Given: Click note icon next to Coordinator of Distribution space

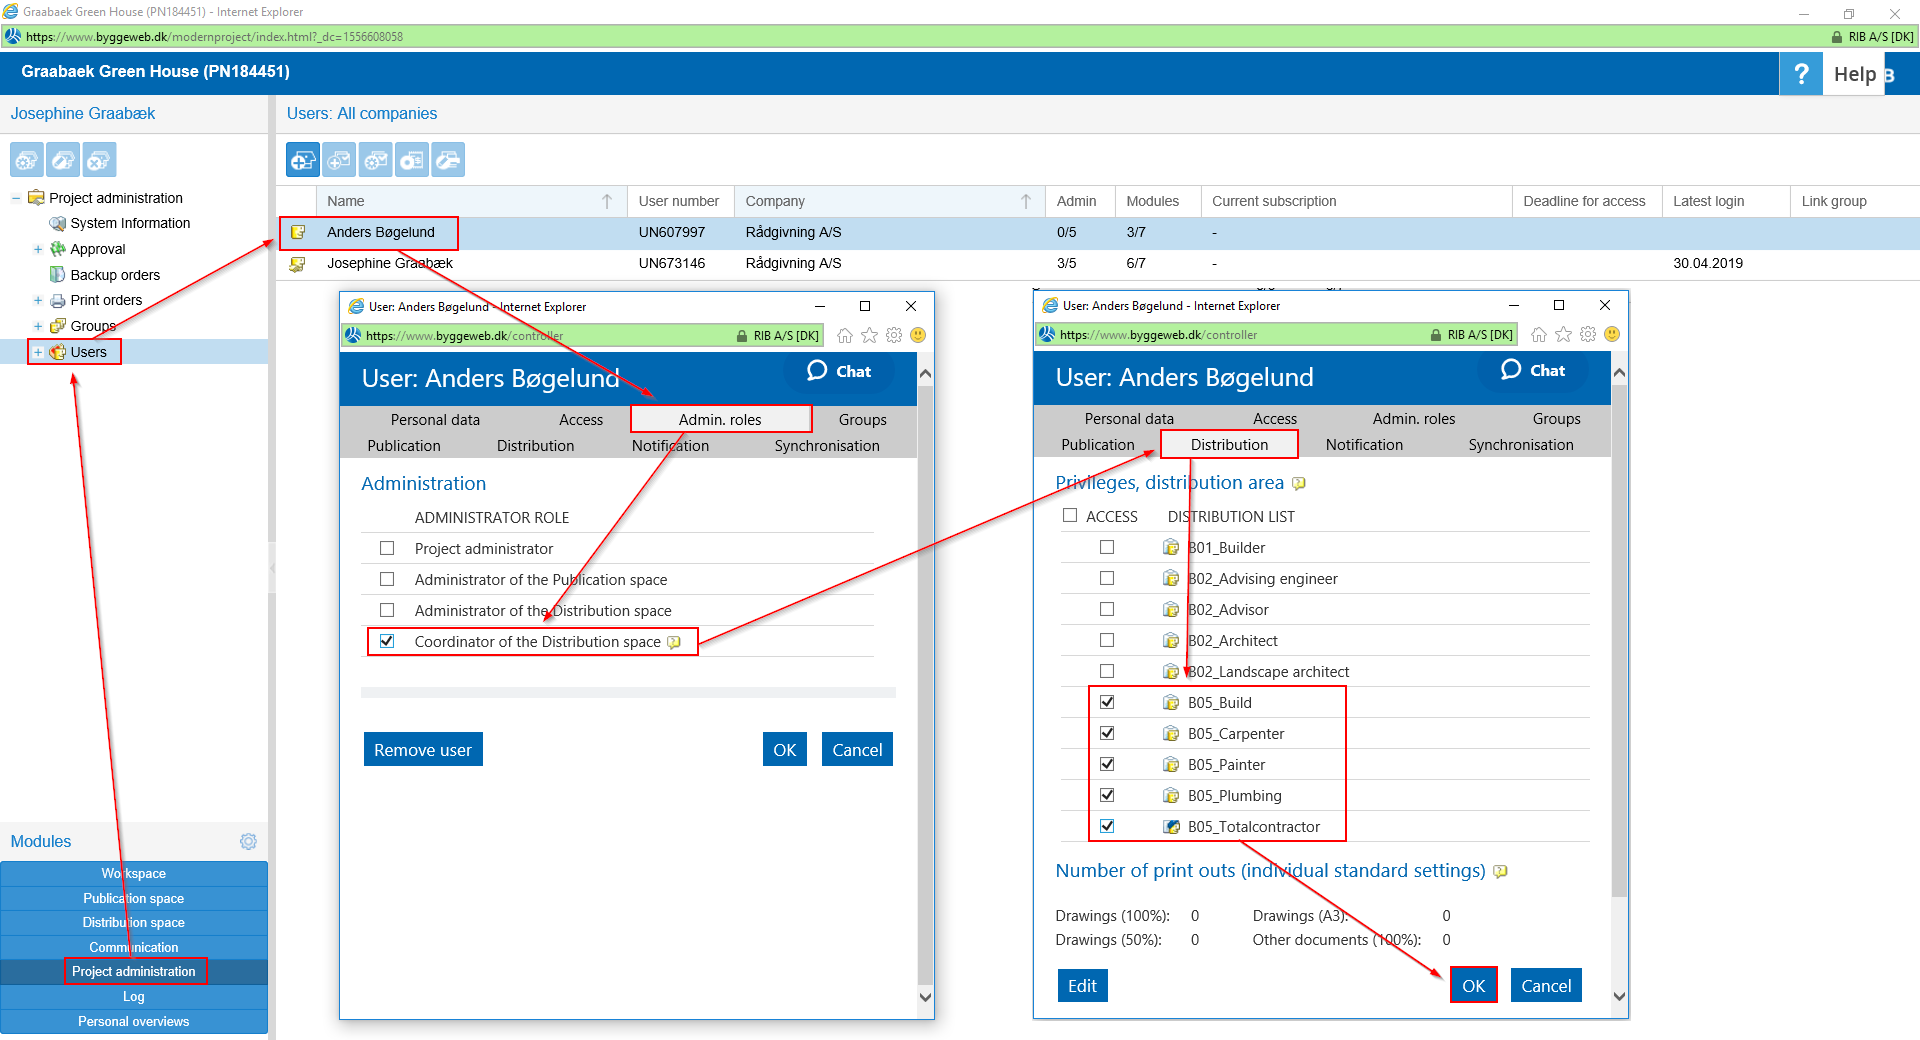Looking at the screenshot, I should point(674,643).
